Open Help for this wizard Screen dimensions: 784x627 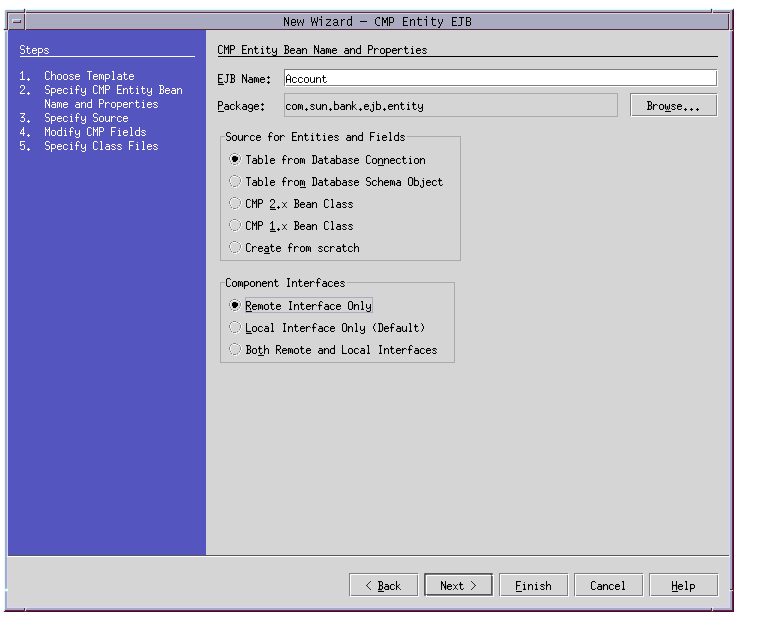[684, 585]
